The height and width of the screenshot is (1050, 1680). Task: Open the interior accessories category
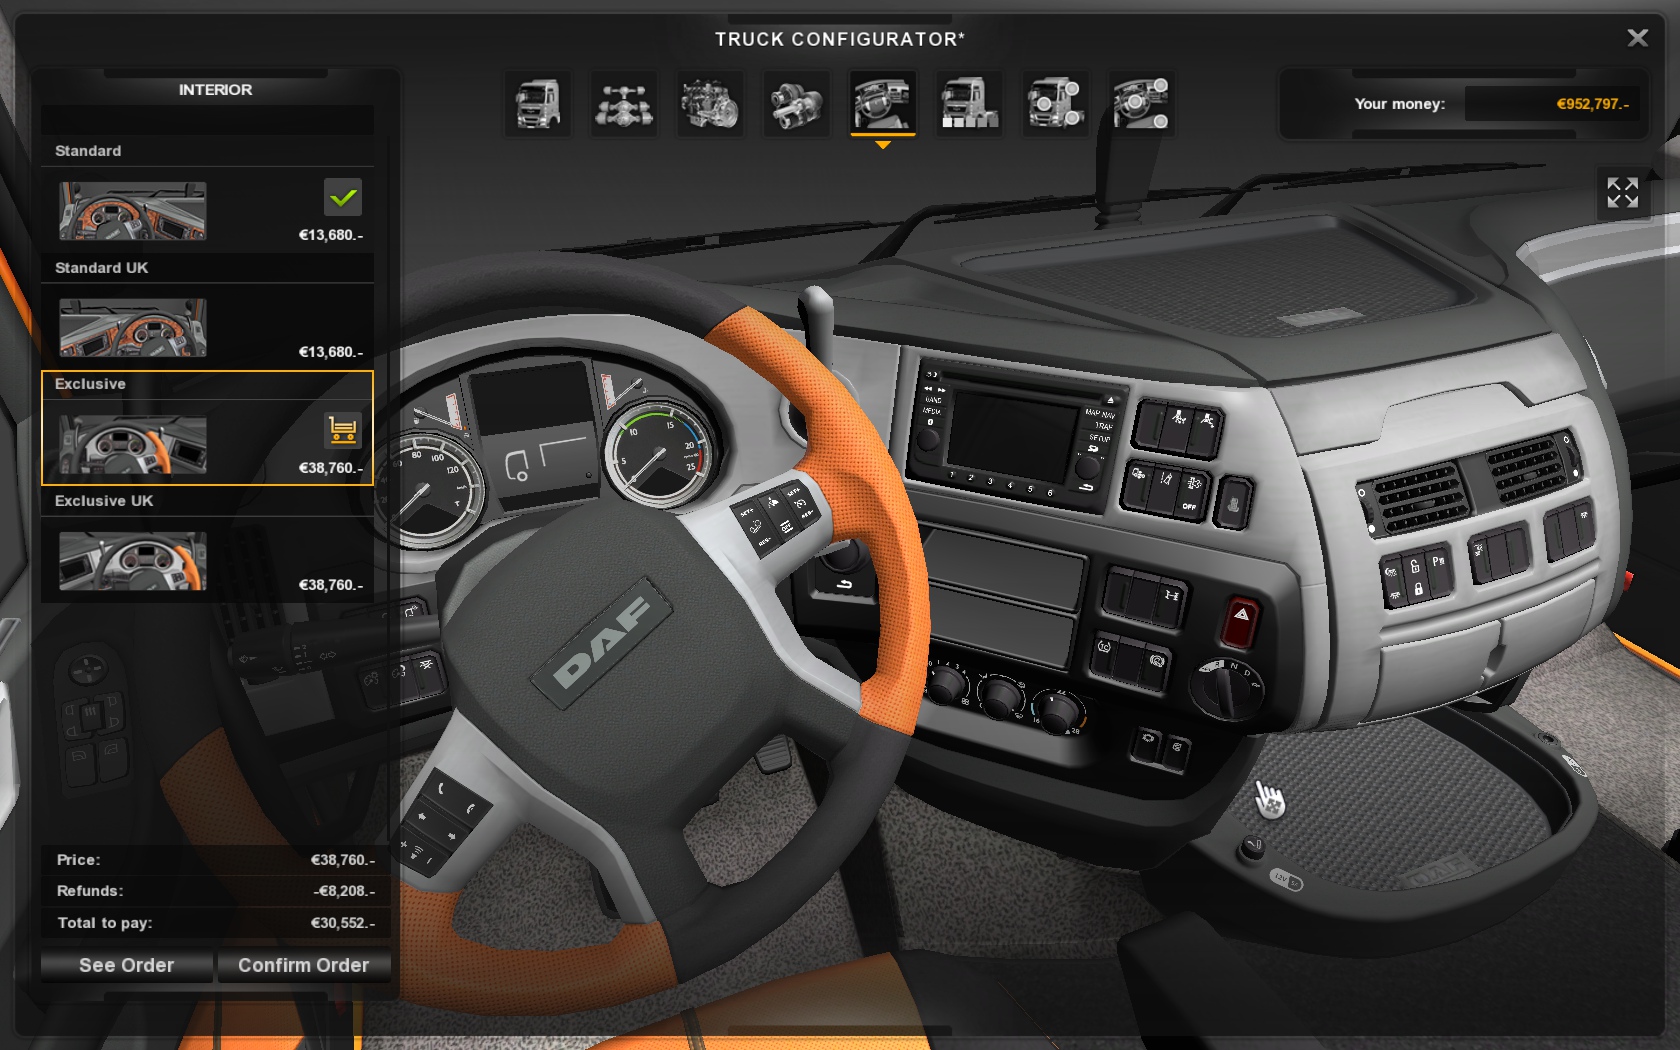click(1141, 104)
